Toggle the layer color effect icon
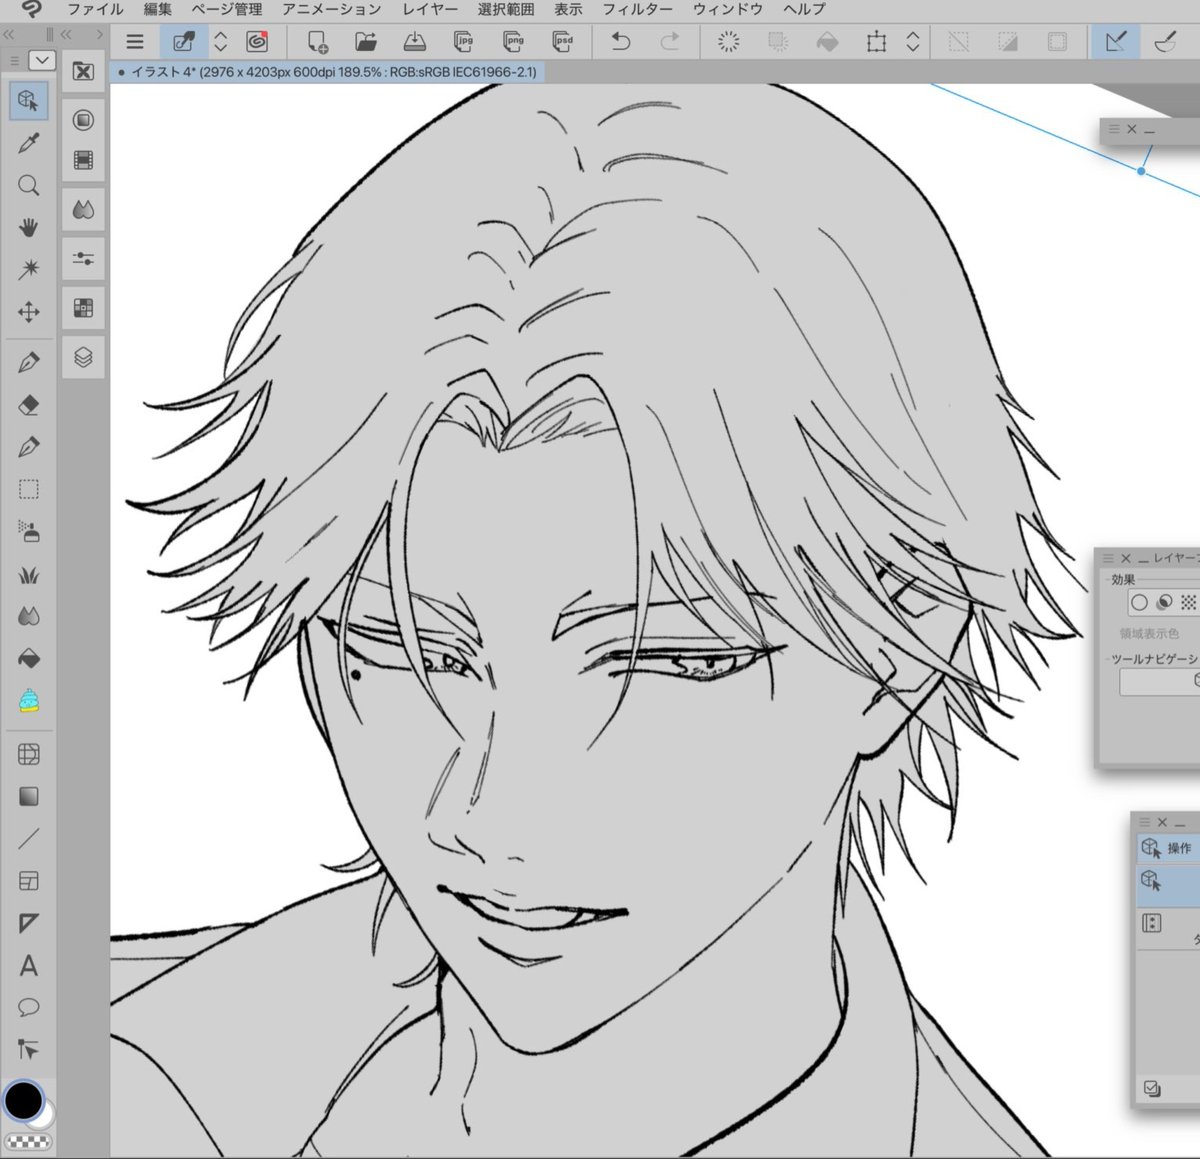This screenshot has width=1200, height=1159. (x=1164, y=602)
